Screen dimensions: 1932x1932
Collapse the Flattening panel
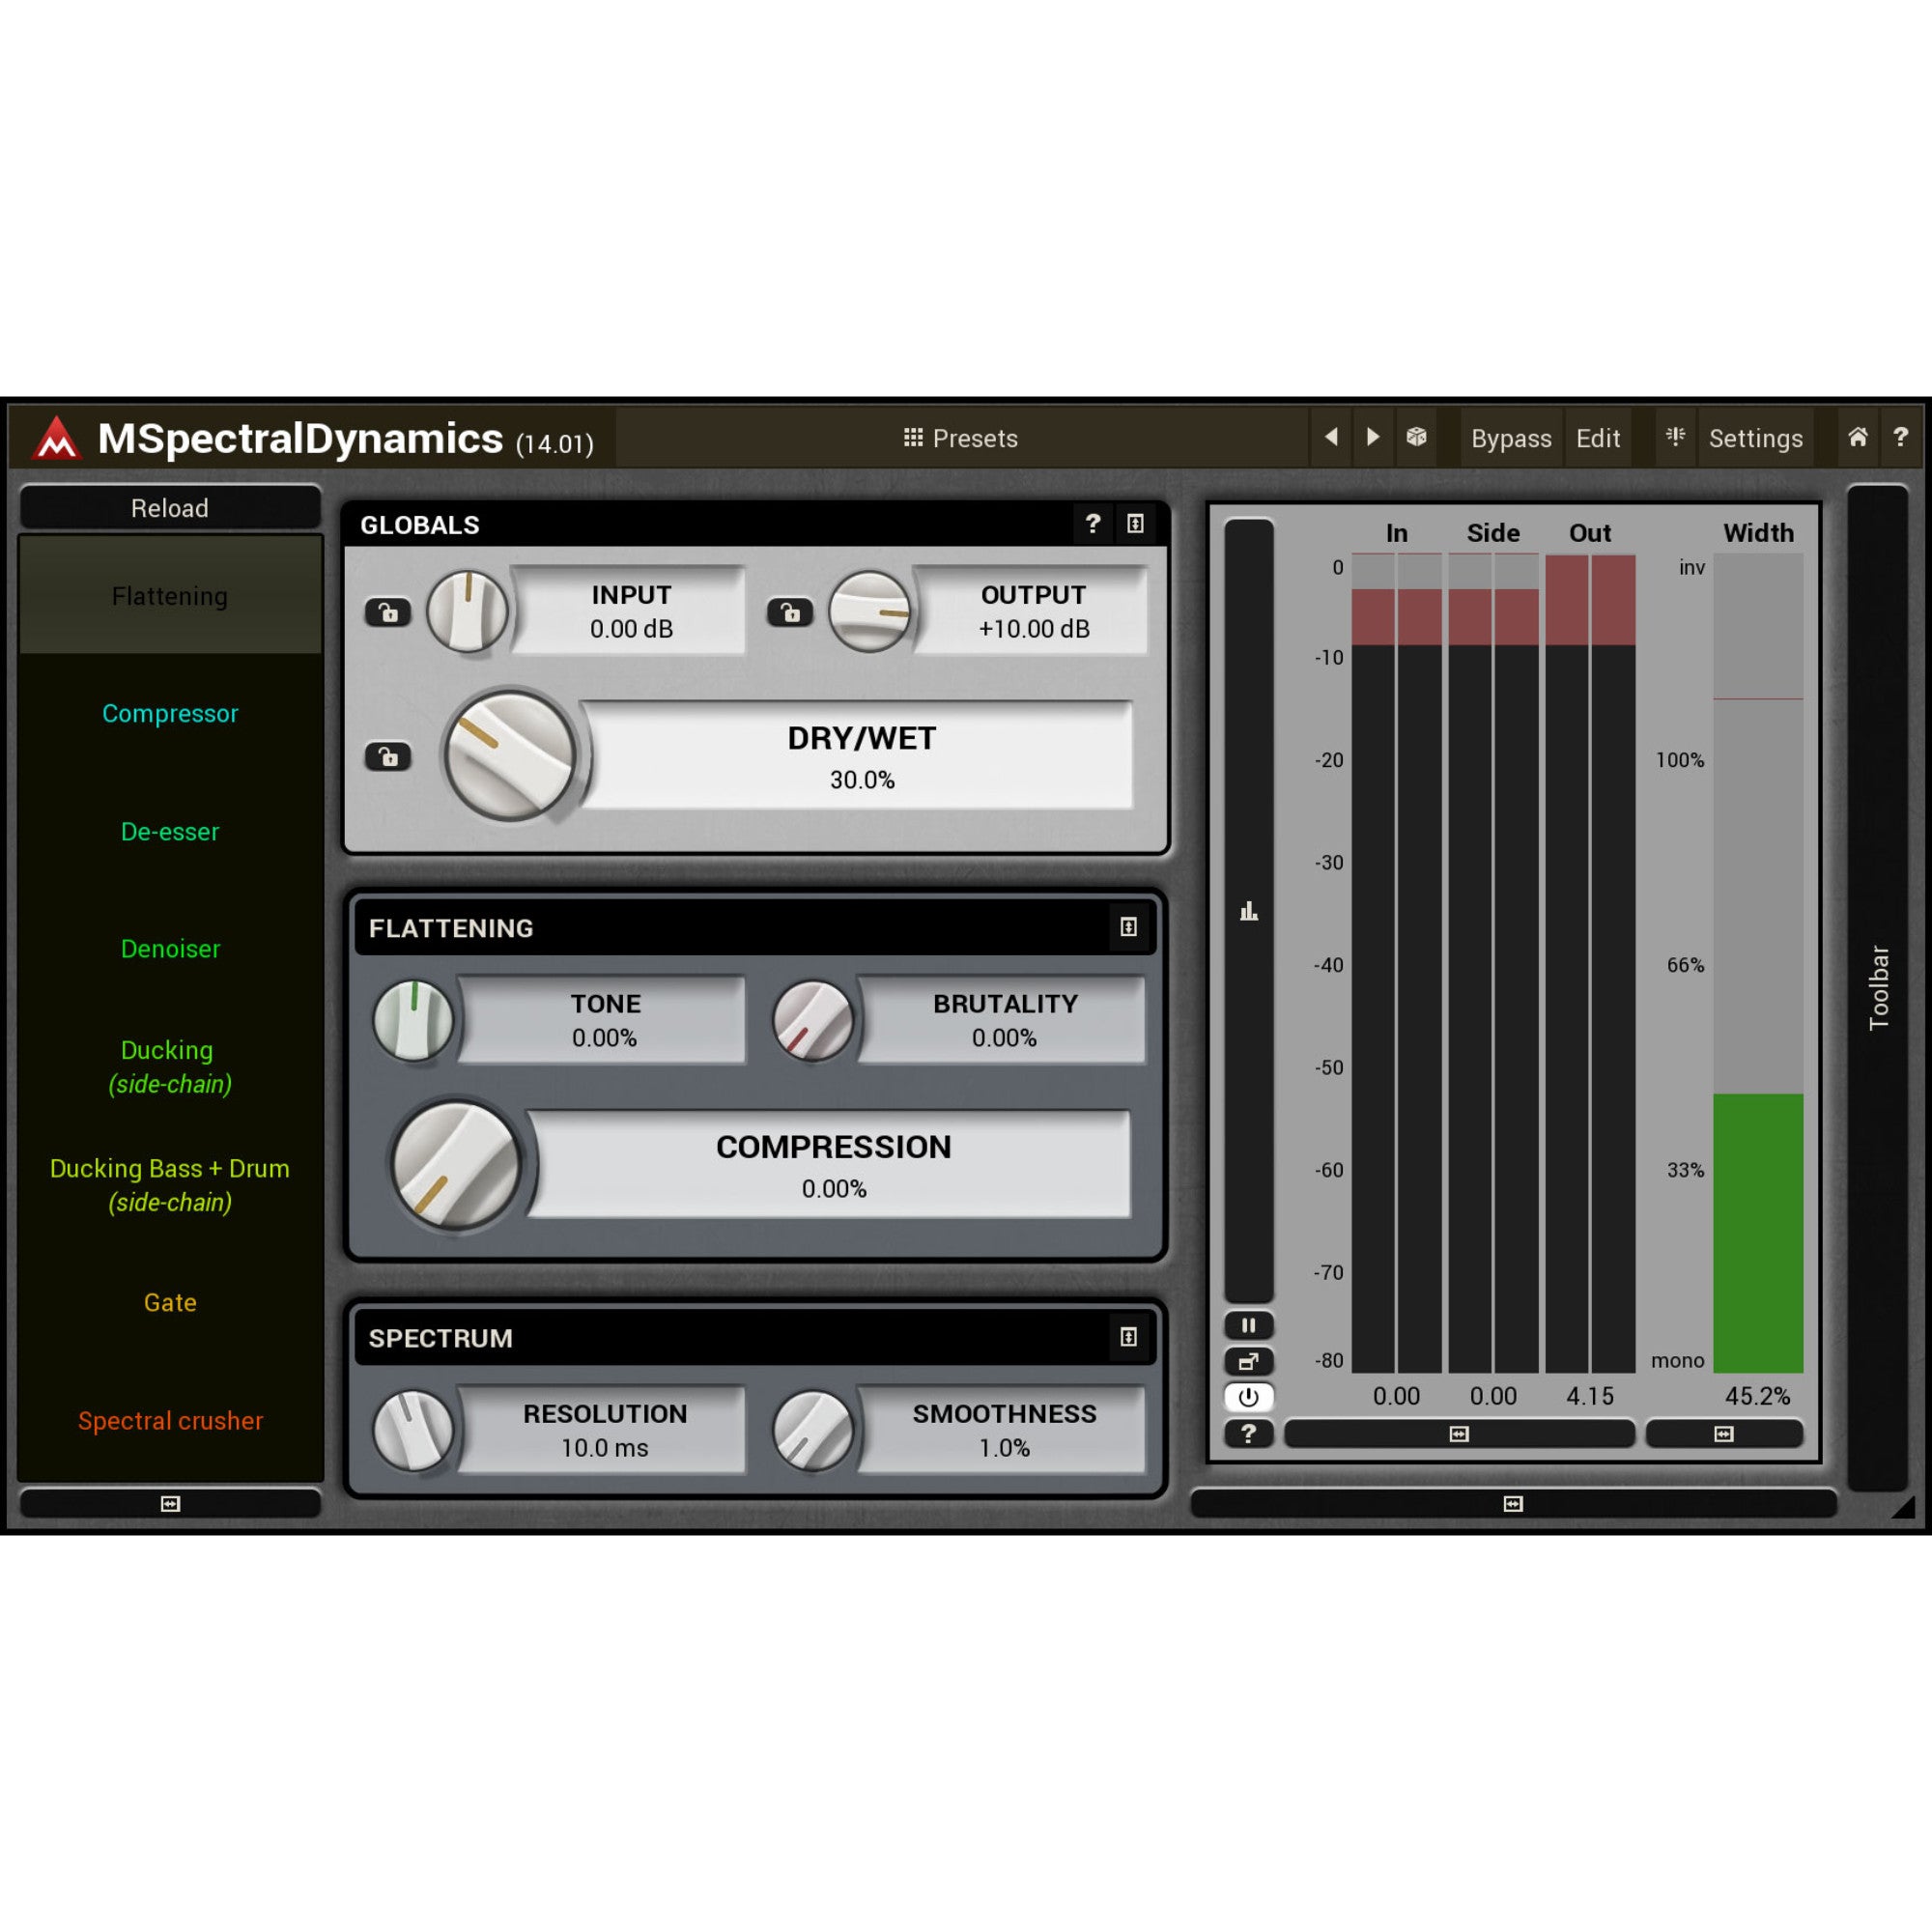[x=1128, y=927]
